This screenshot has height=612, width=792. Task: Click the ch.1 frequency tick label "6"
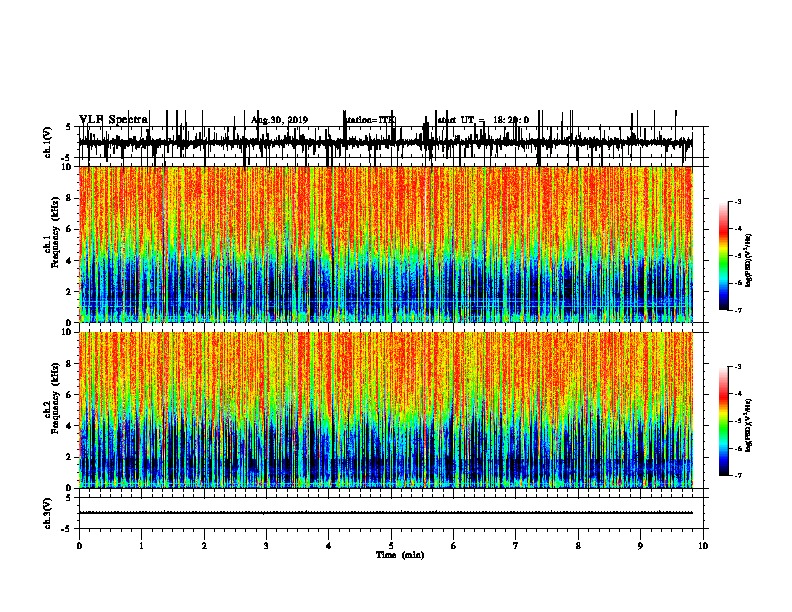tap(70, 230)
